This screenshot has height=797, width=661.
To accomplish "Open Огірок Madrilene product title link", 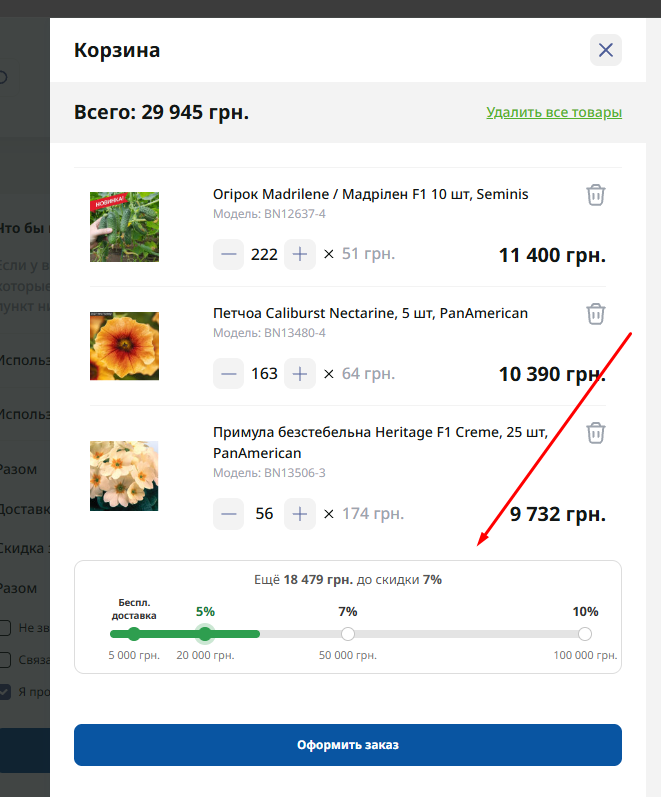I will click(370, 194).
